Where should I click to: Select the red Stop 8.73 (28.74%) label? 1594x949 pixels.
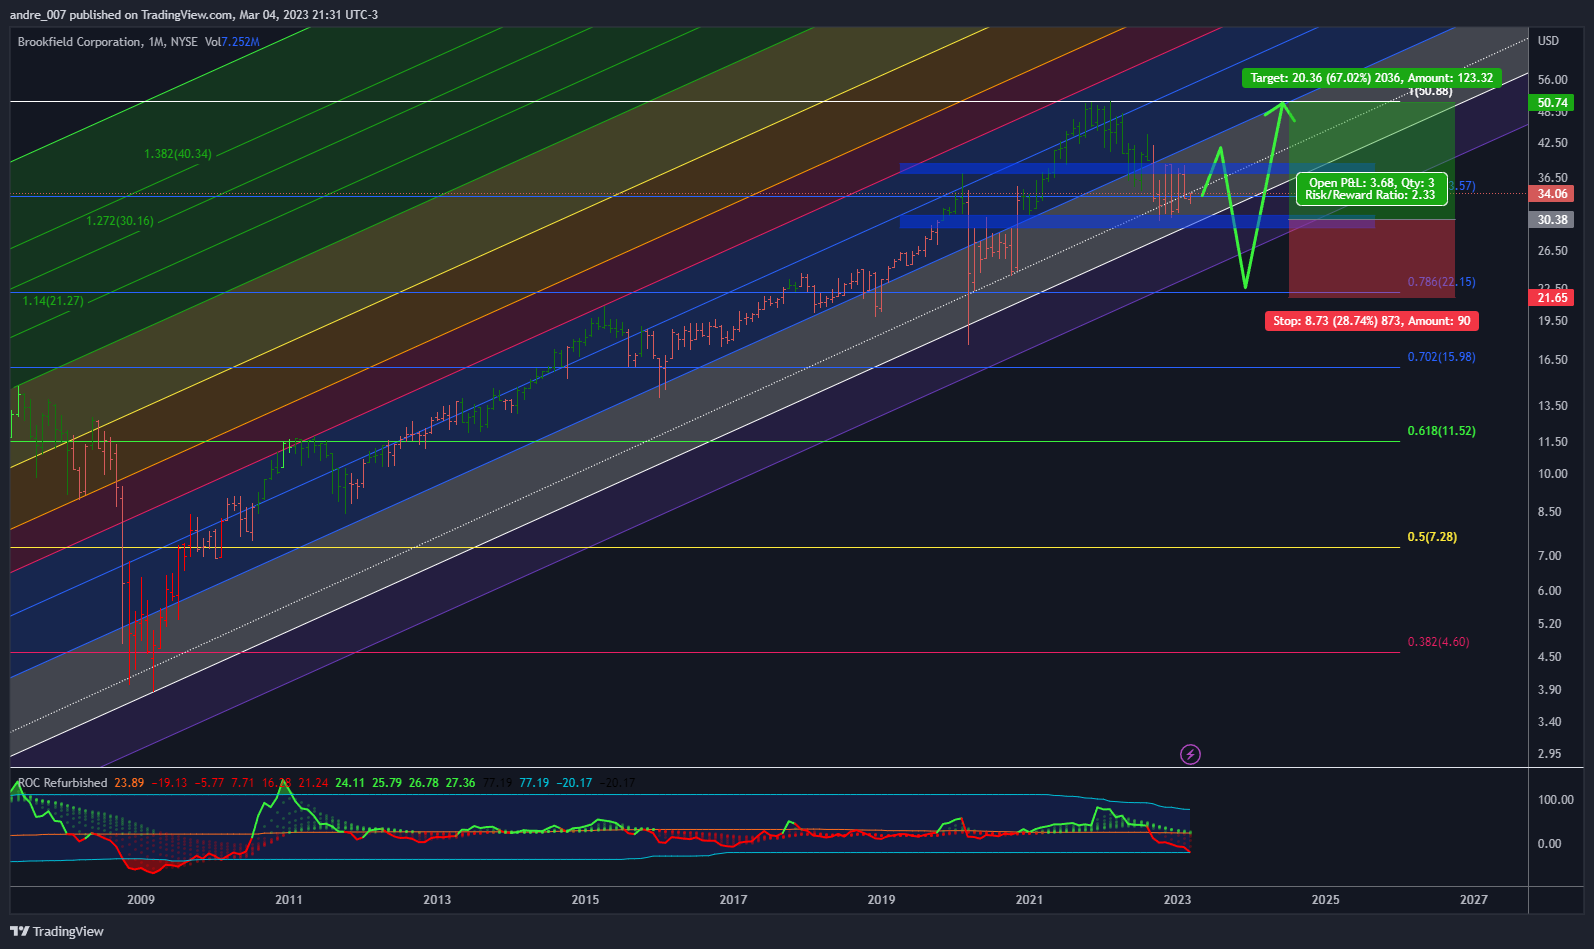[x=1372, y=321]
